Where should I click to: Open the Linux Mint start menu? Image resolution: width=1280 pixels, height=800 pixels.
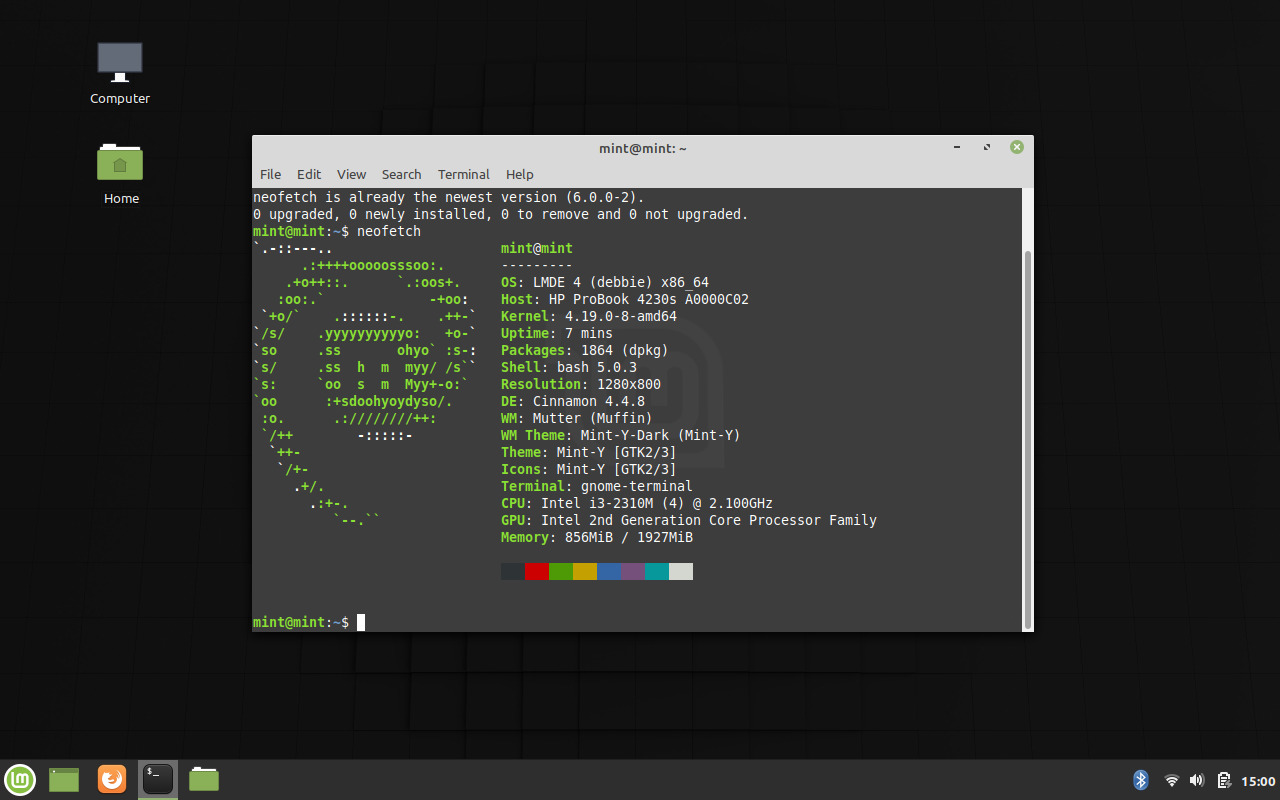click(x=20, y=779)
